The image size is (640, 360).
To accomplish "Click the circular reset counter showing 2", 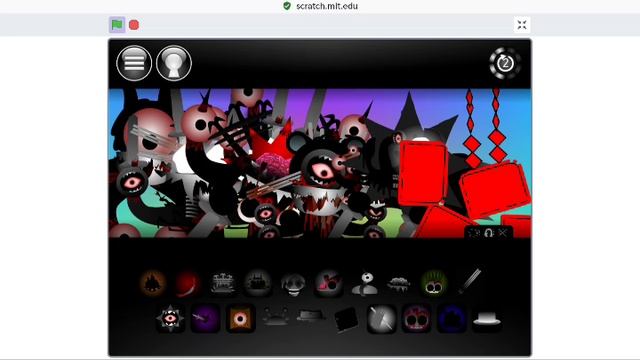I will point(505,63).
